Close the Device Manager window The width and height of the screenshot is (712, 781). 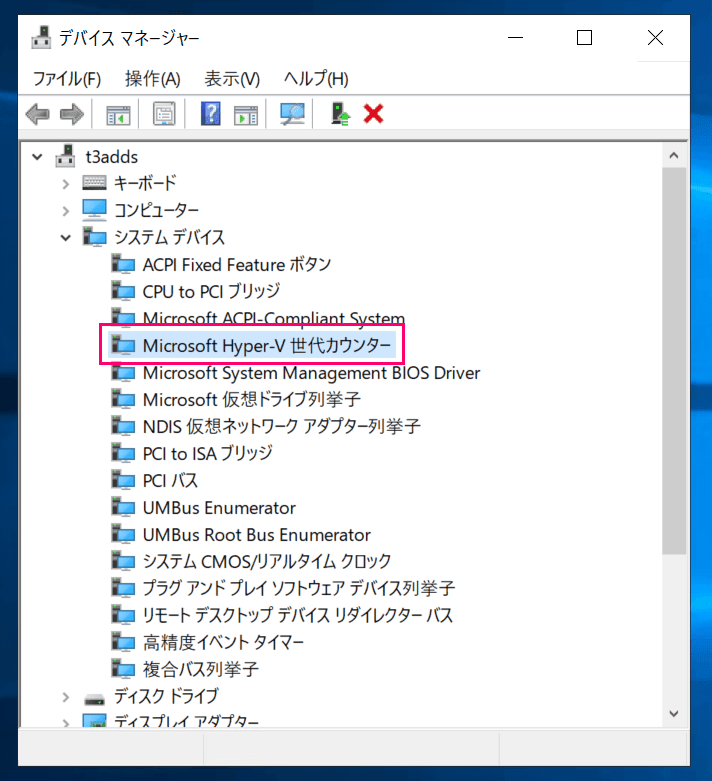(x=655, y=37)
